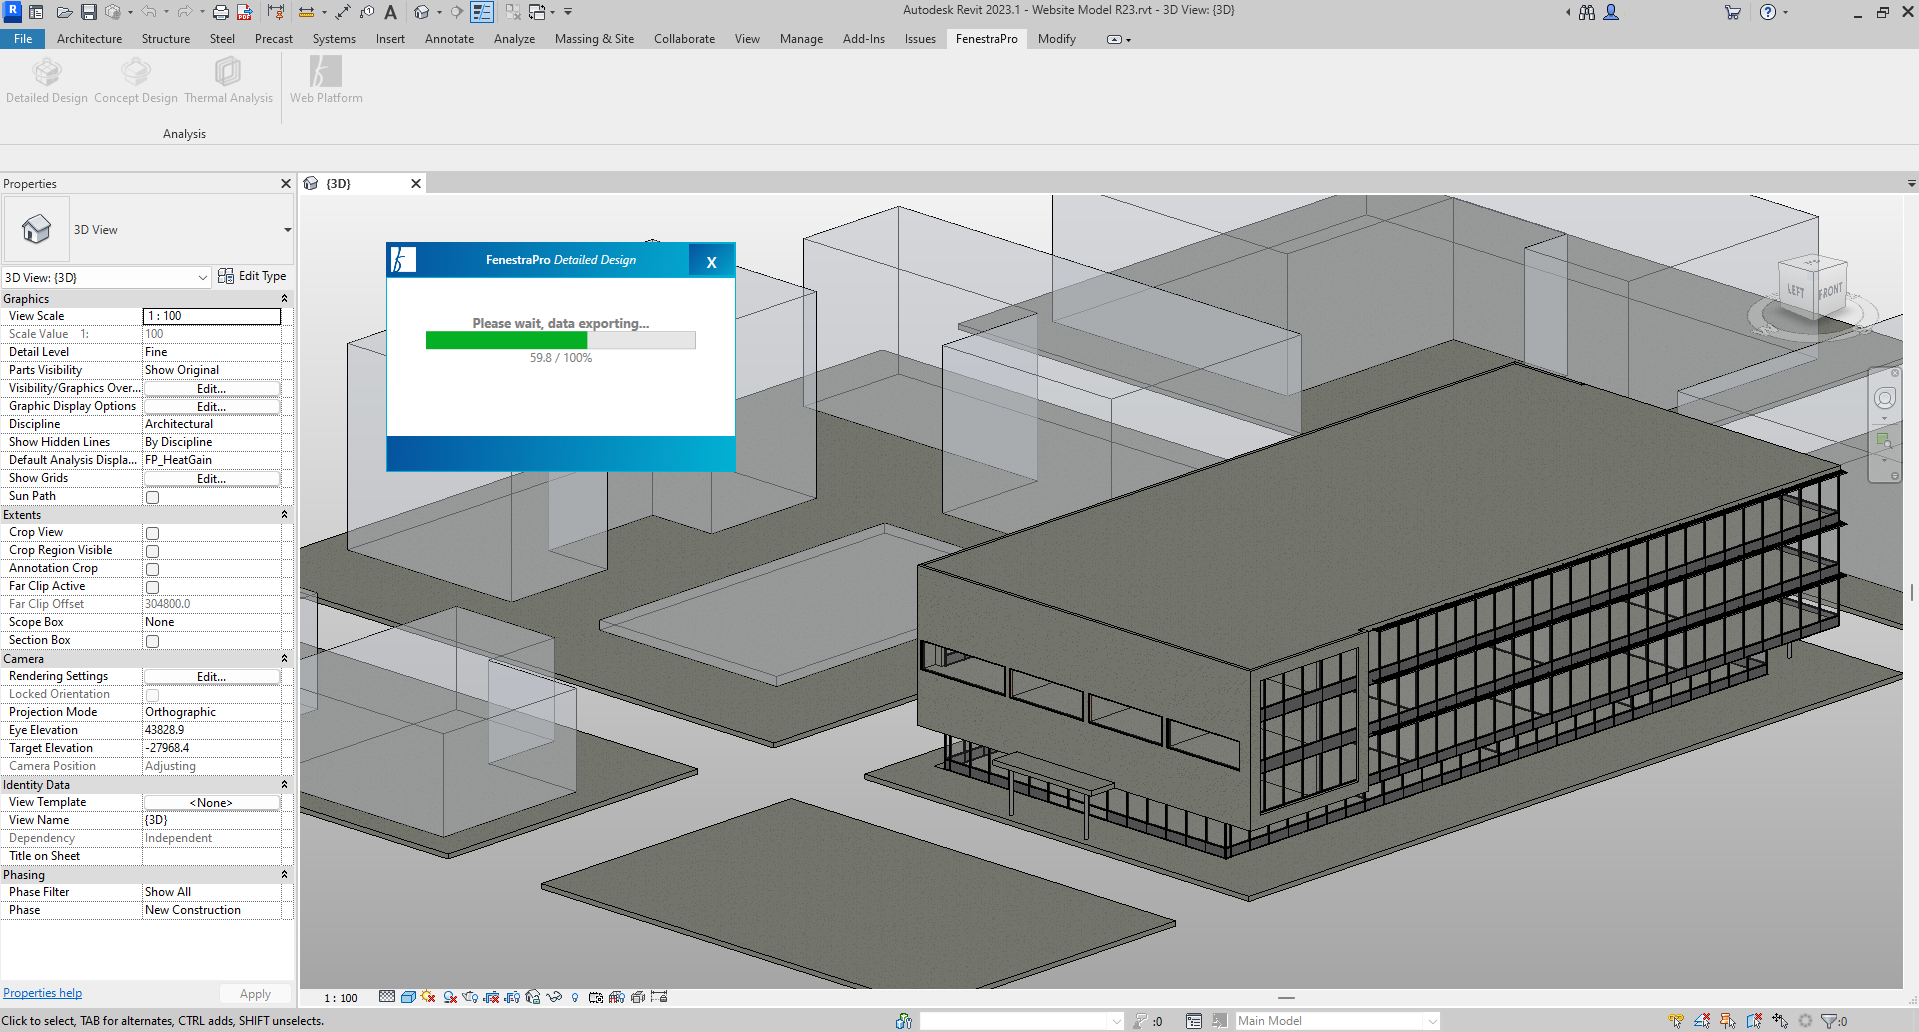The width and height of the screenshot is (1919, 1032).
Task: Click the View Template <None> button
Action: click(x=211, y=802)
